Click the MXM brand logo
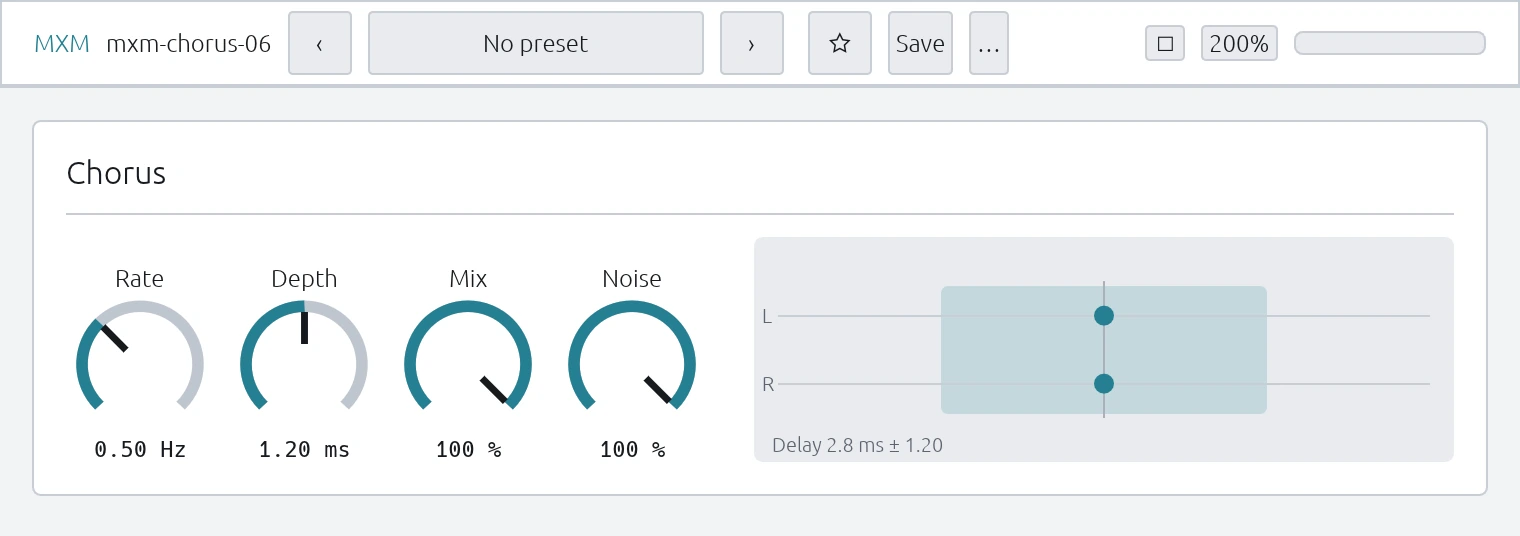 tap(62, 43)
